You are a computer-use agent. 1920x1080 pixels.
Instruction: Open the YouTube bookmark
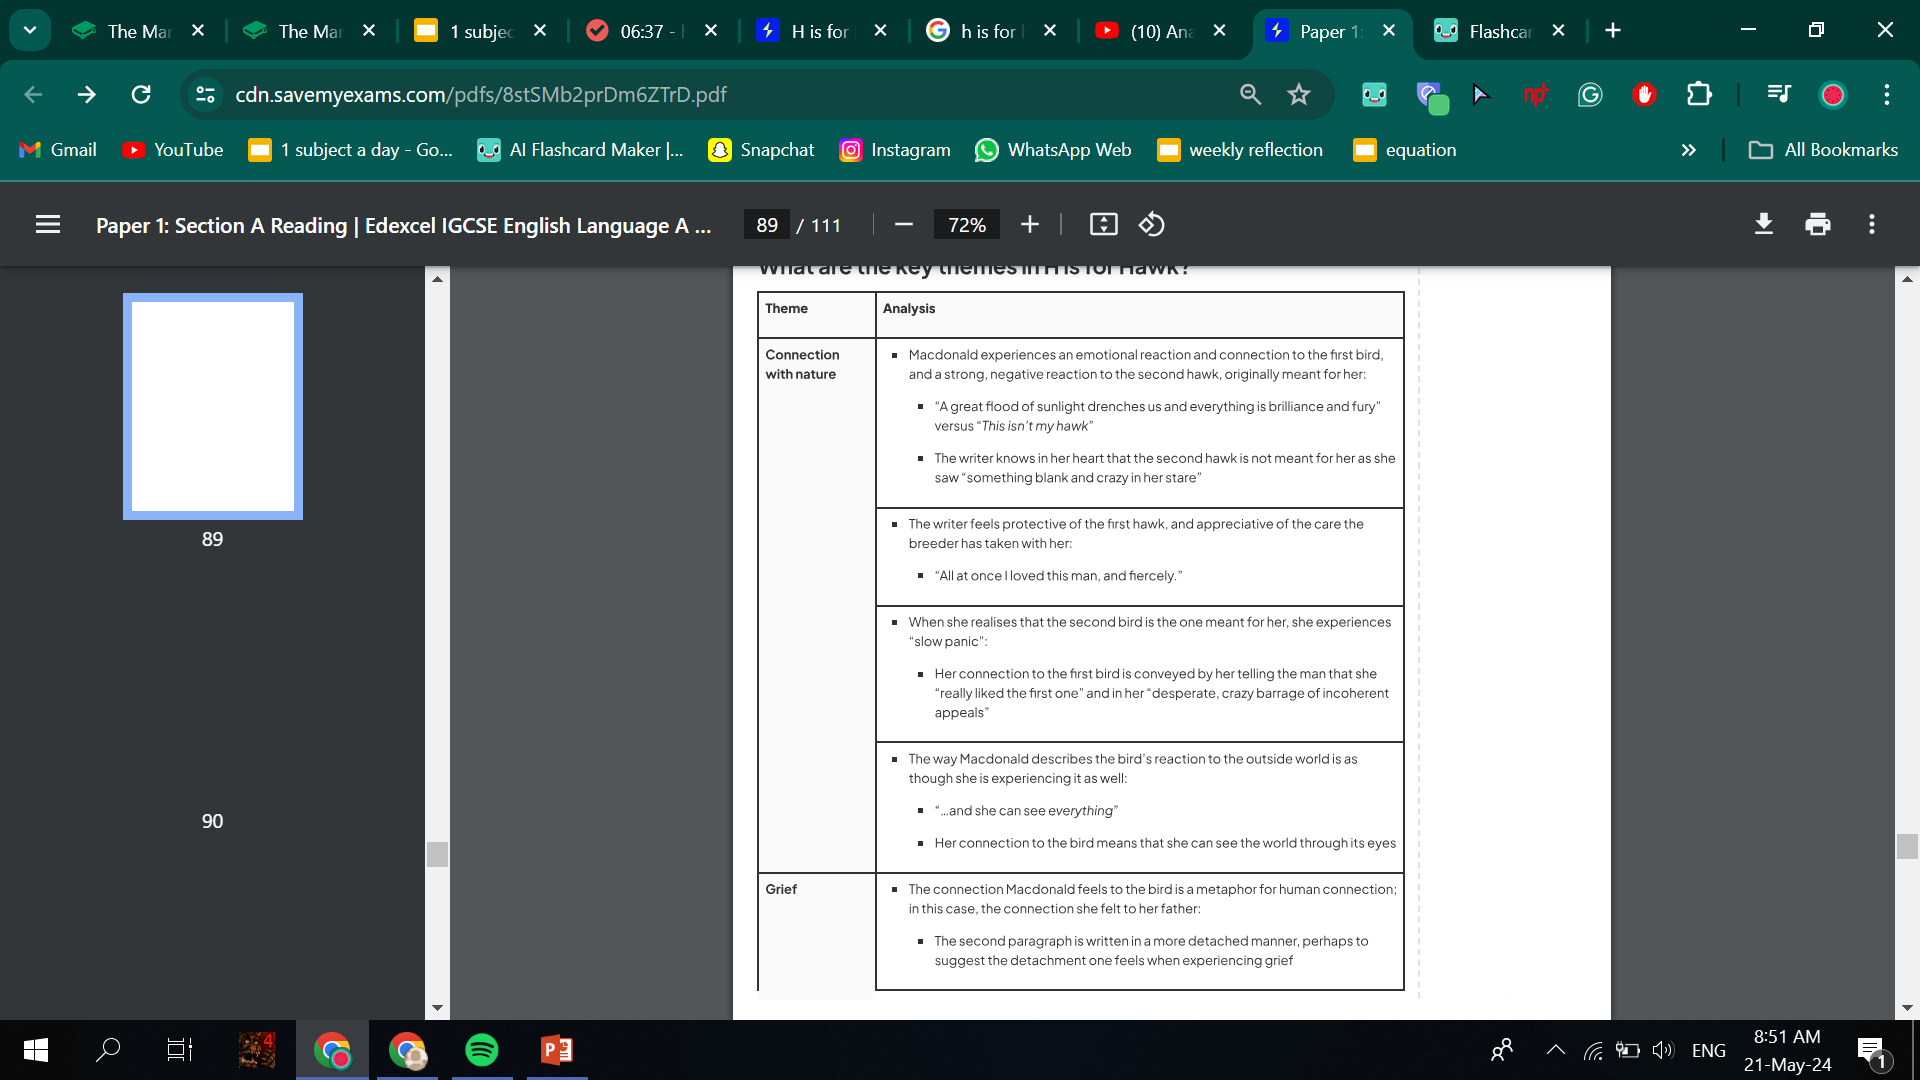pyautogui.click(x=173, y=150)
